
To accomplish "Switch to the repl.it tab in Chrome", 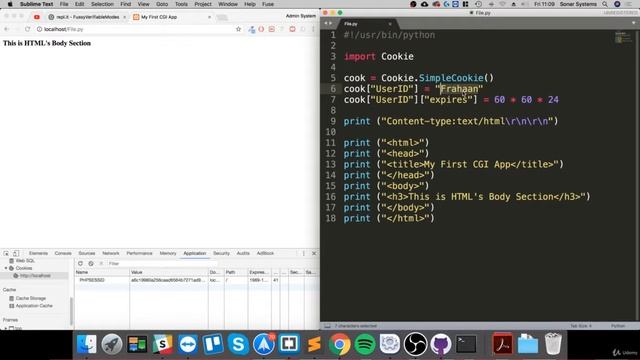I will 87,17.
